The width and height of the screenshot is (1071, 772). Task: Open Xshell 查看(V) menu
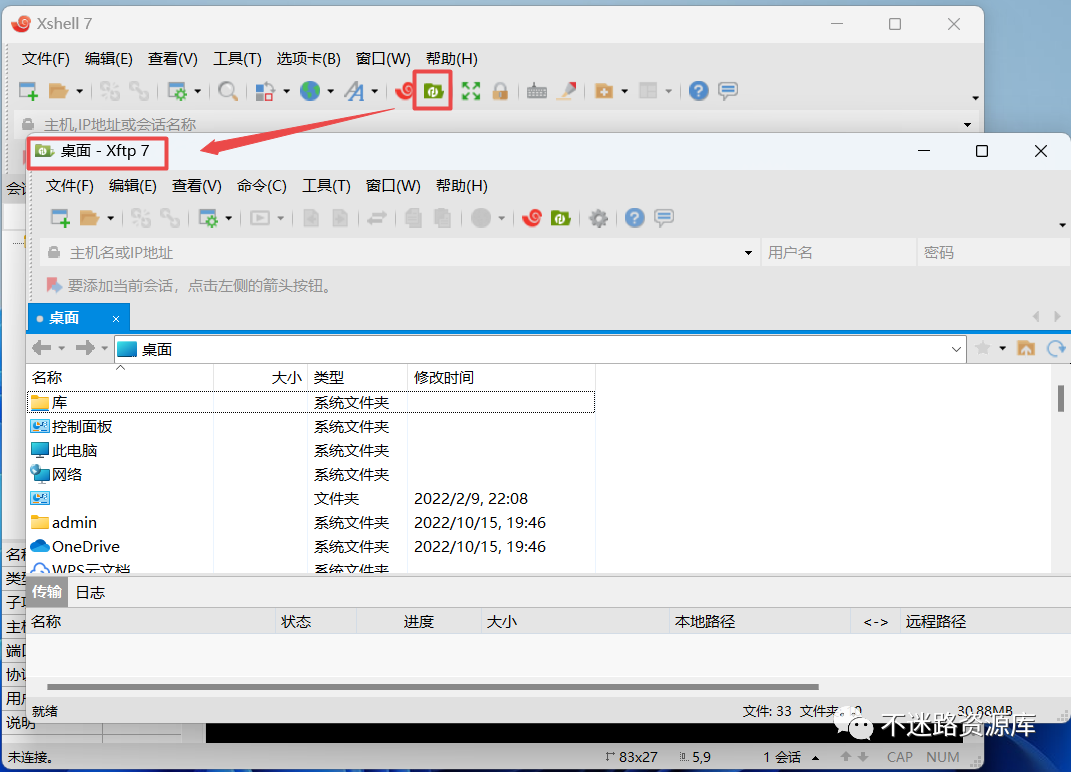pyautogui.click(x=172, y=59)
